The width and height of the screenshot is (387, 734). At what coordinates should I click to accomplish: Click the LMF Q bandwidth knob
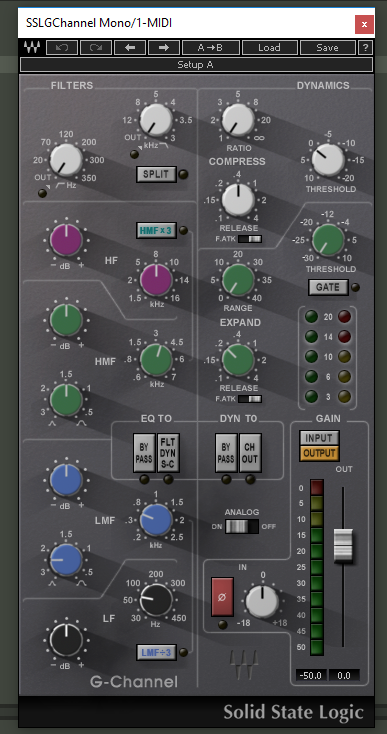coord(66,560)
